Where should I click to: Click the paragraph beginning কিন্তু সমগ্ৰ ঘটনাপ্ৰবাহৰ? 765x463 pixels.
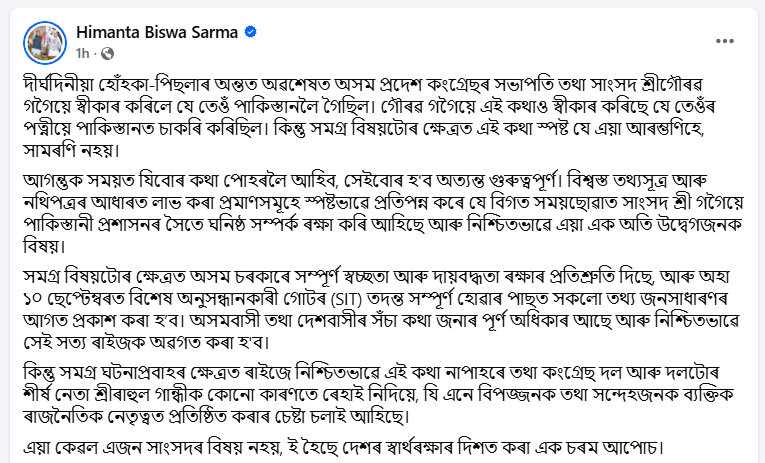(379, 394)
